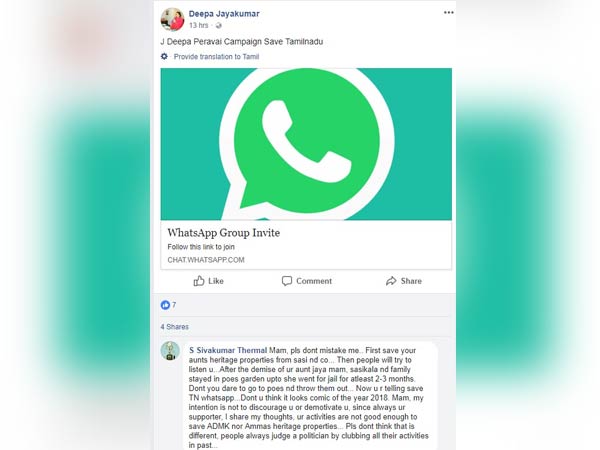Viewport: 600px width, 450px height.
Task: Open the three-dot post options menu
Action: 448,13
